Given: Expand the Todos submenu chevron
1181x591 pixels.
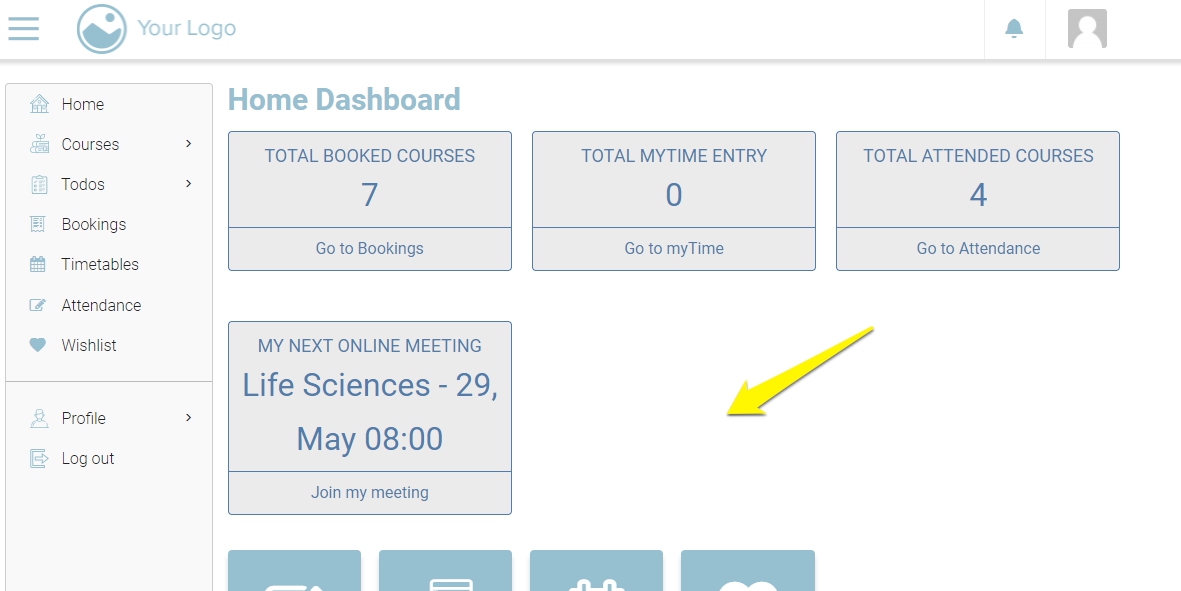Looking at the screenshot, I should click(189, 184).
